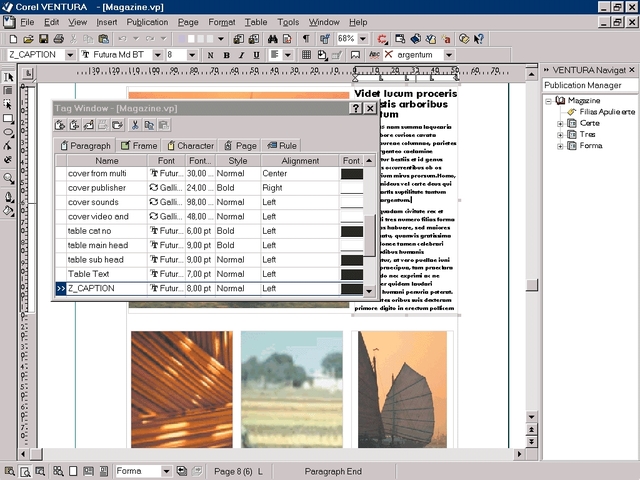
Task: Toggle the show paragraph marks icon
Action: coord(306,39)
